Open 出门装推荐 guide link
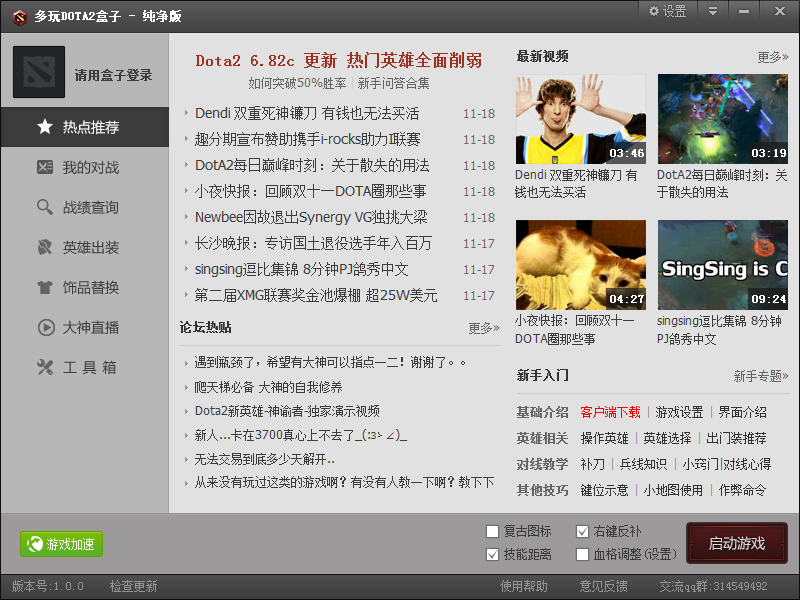The width and height of the screenshot is (800, 600). click(736, 438)
